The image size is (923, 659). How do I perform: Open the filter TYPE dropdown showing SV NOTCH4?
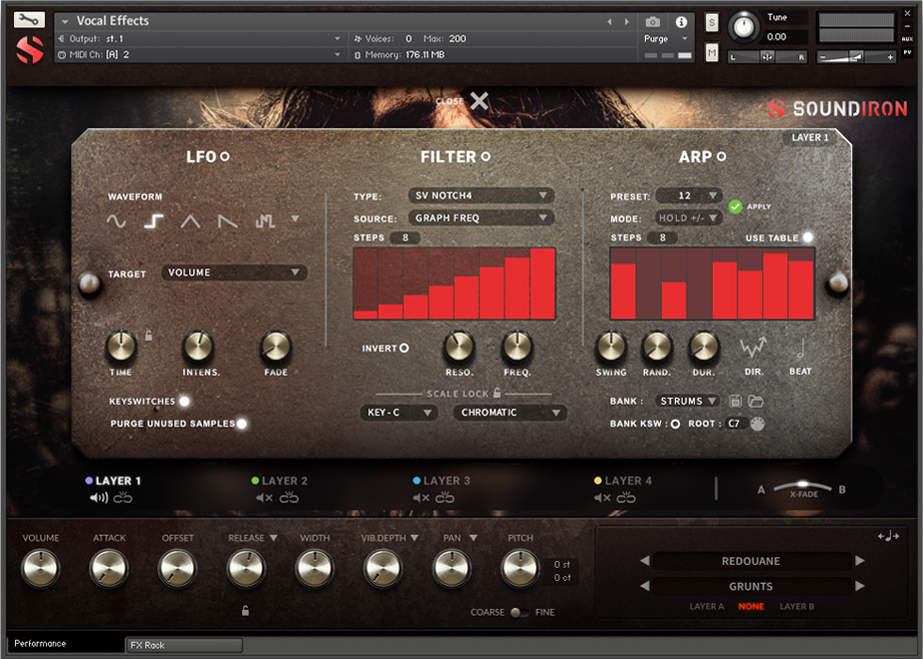(480, 196)
